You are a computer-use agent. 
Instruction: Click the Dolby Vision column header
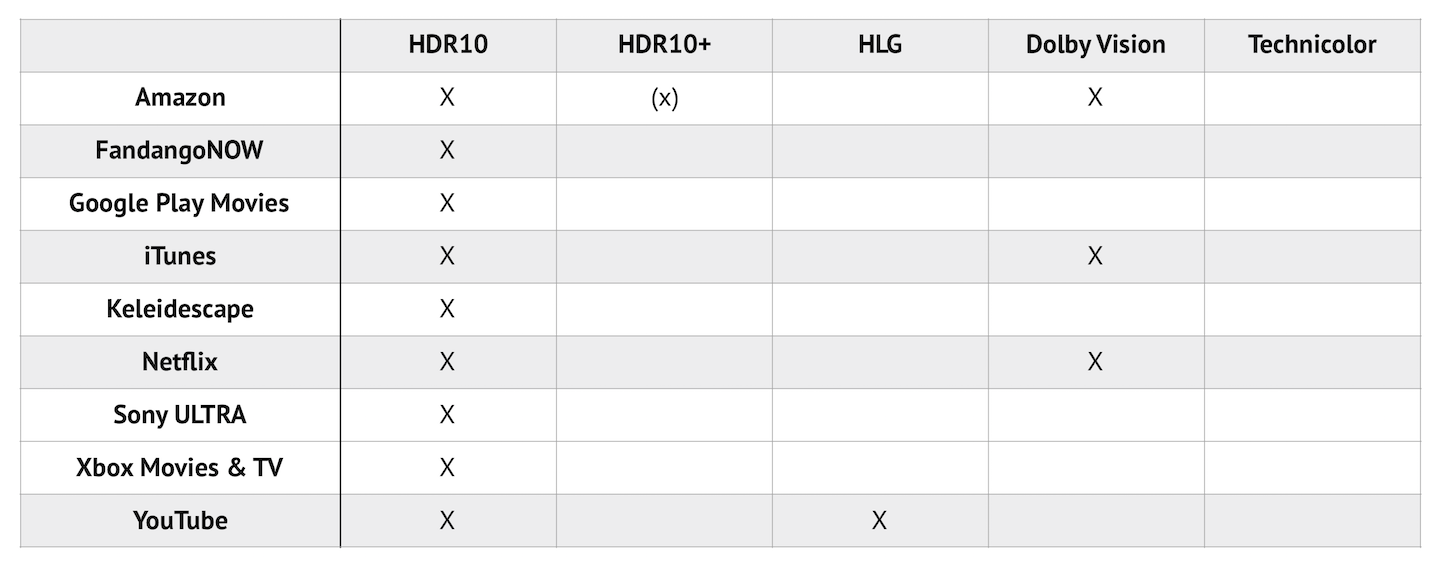pos(1095,45)
